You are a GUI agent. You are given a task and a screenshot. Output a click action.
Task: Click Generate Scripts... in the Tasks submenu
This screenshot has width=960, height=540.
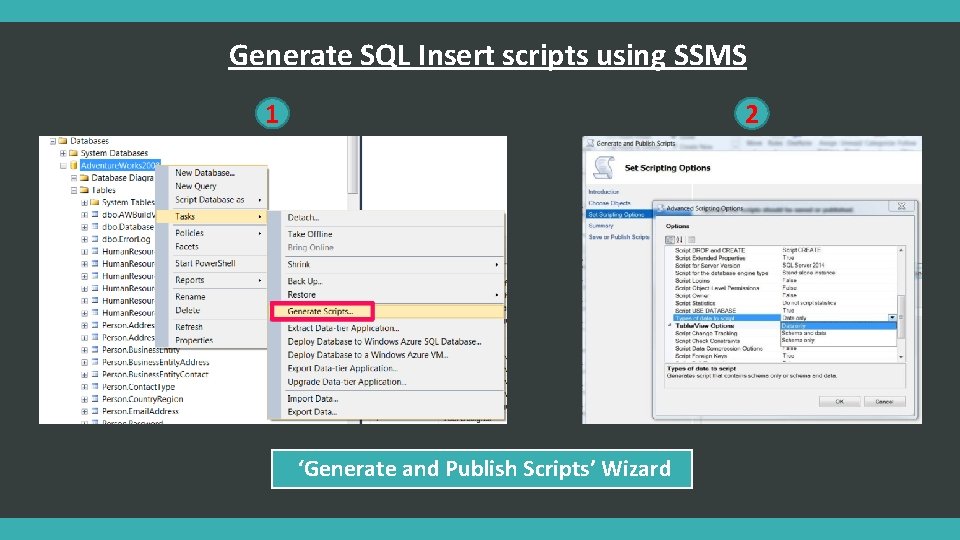pos(320,311)
